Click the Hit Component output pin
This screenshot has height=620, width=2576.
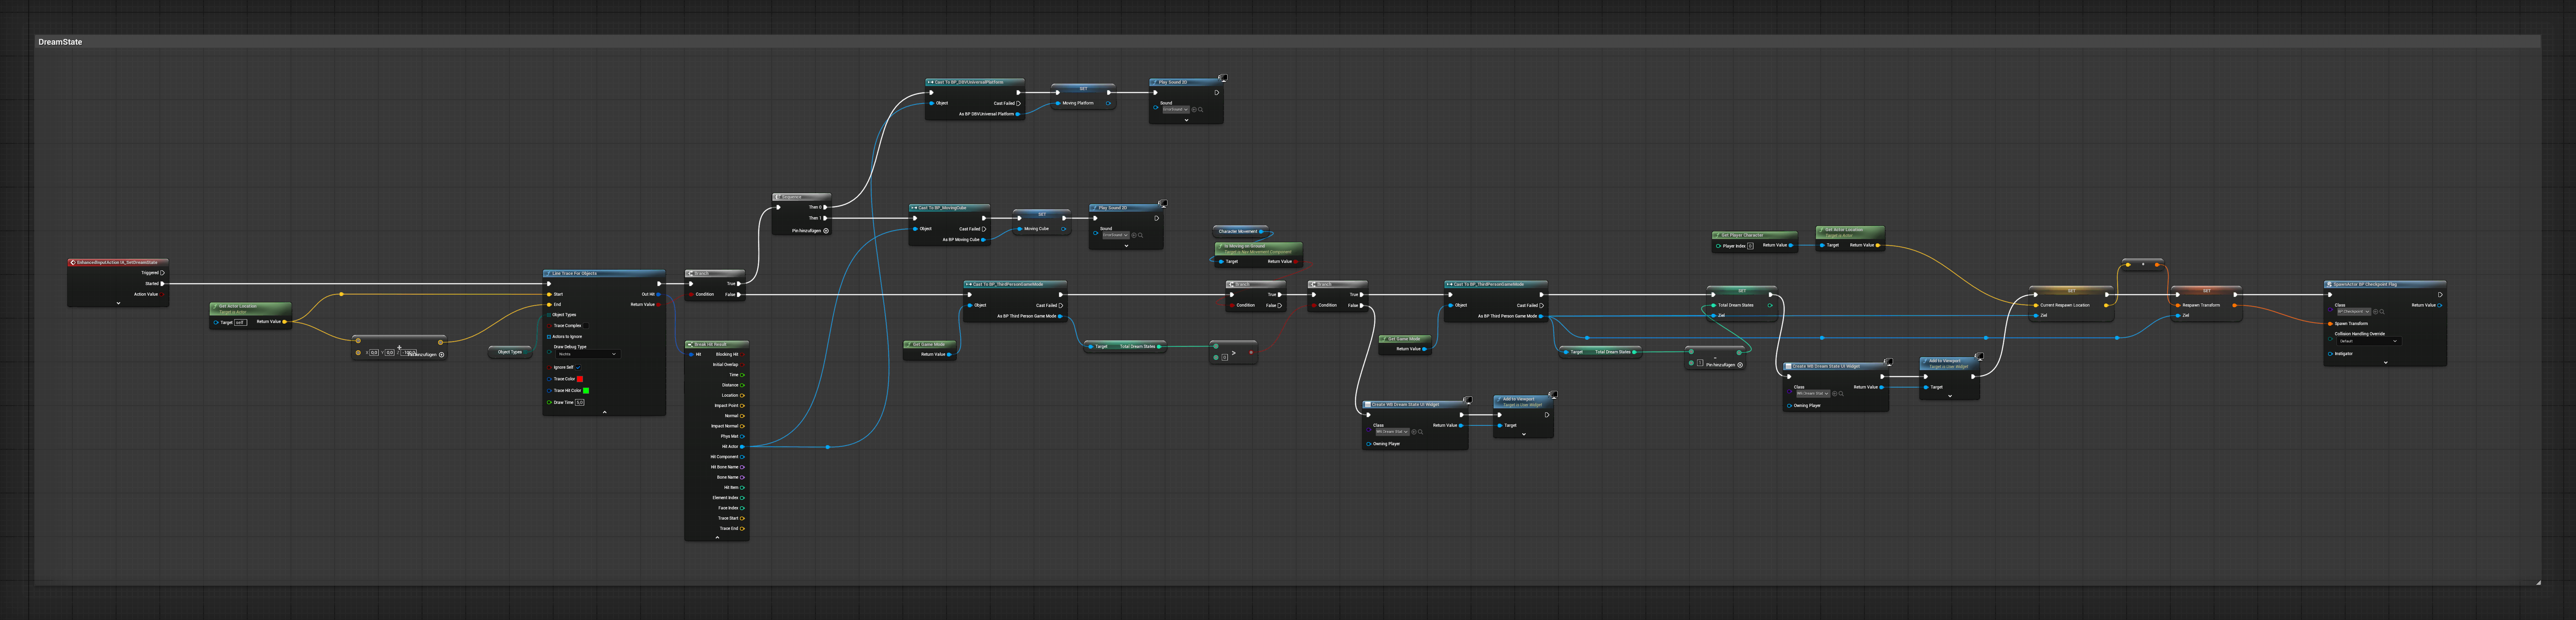click(x=742, y=457)
